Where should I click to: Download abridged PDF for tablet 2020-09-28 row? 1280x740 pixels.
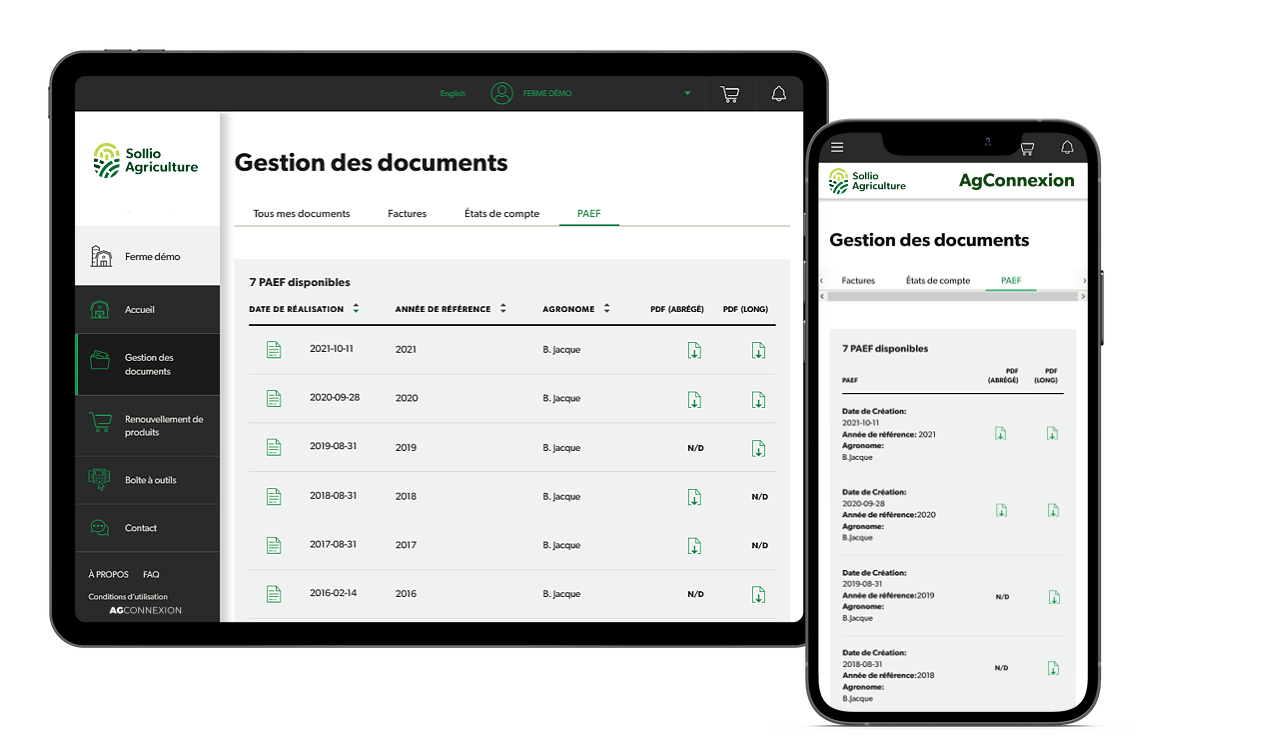(x=695, y=399)
